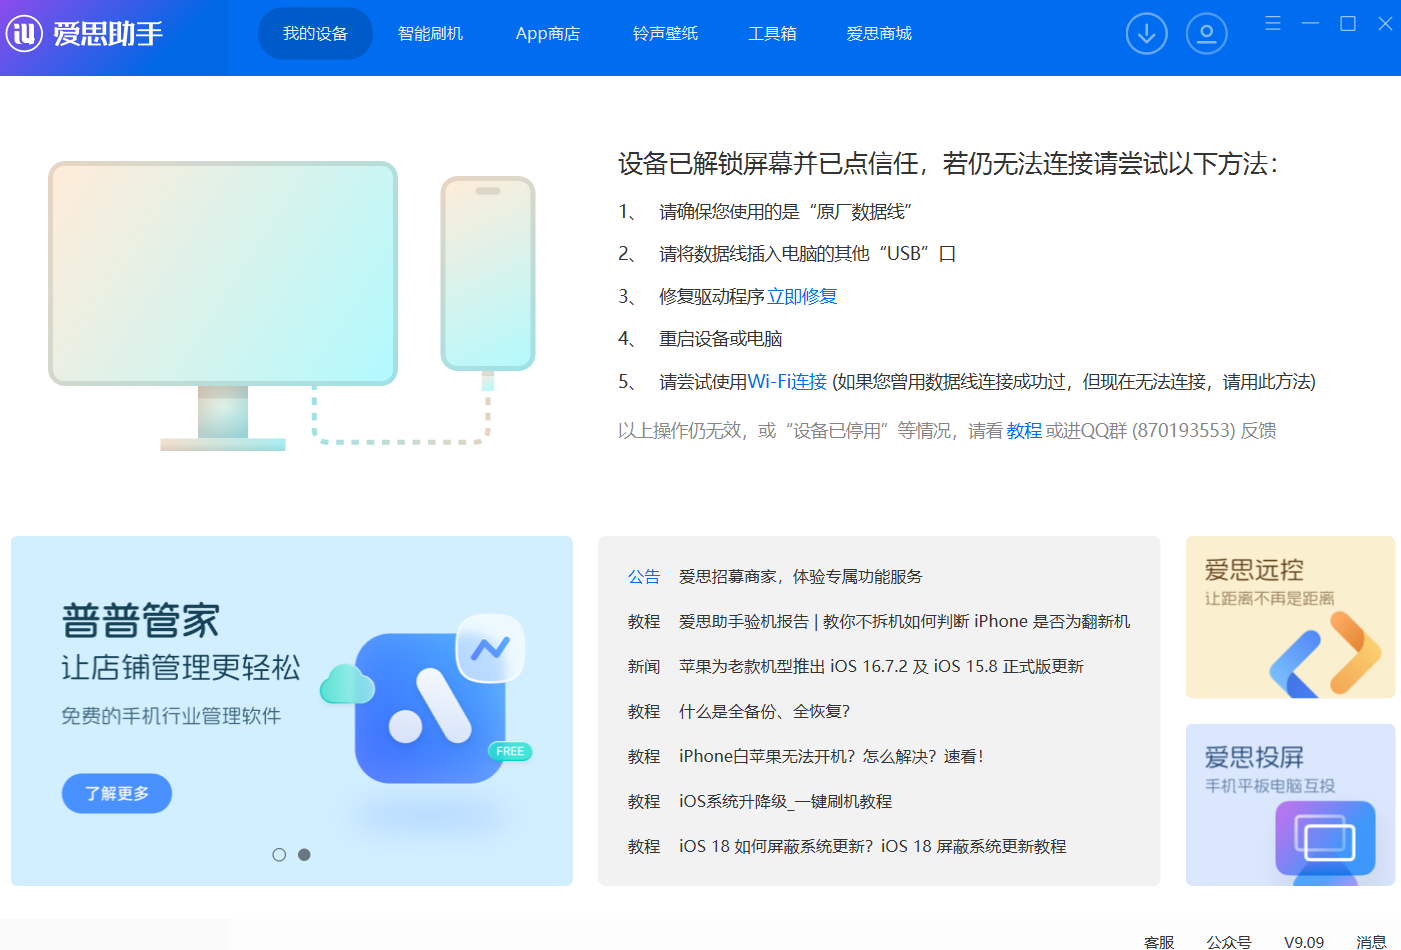Maximize the application window

pyautogui.click(x=1347, y=23)
